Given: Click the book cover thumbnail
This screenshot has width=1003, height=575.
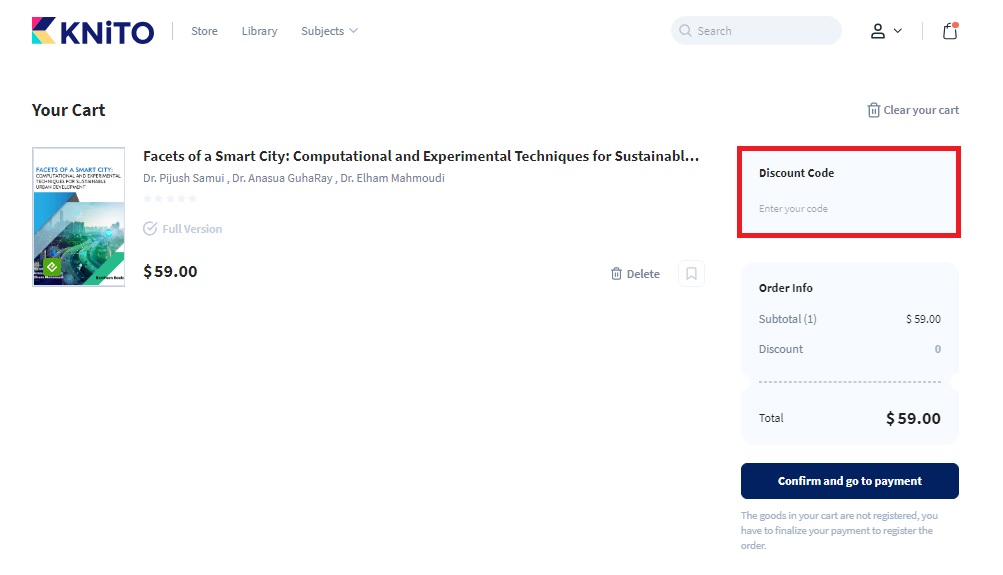Looking at the screenshot, I should (79, 217).
